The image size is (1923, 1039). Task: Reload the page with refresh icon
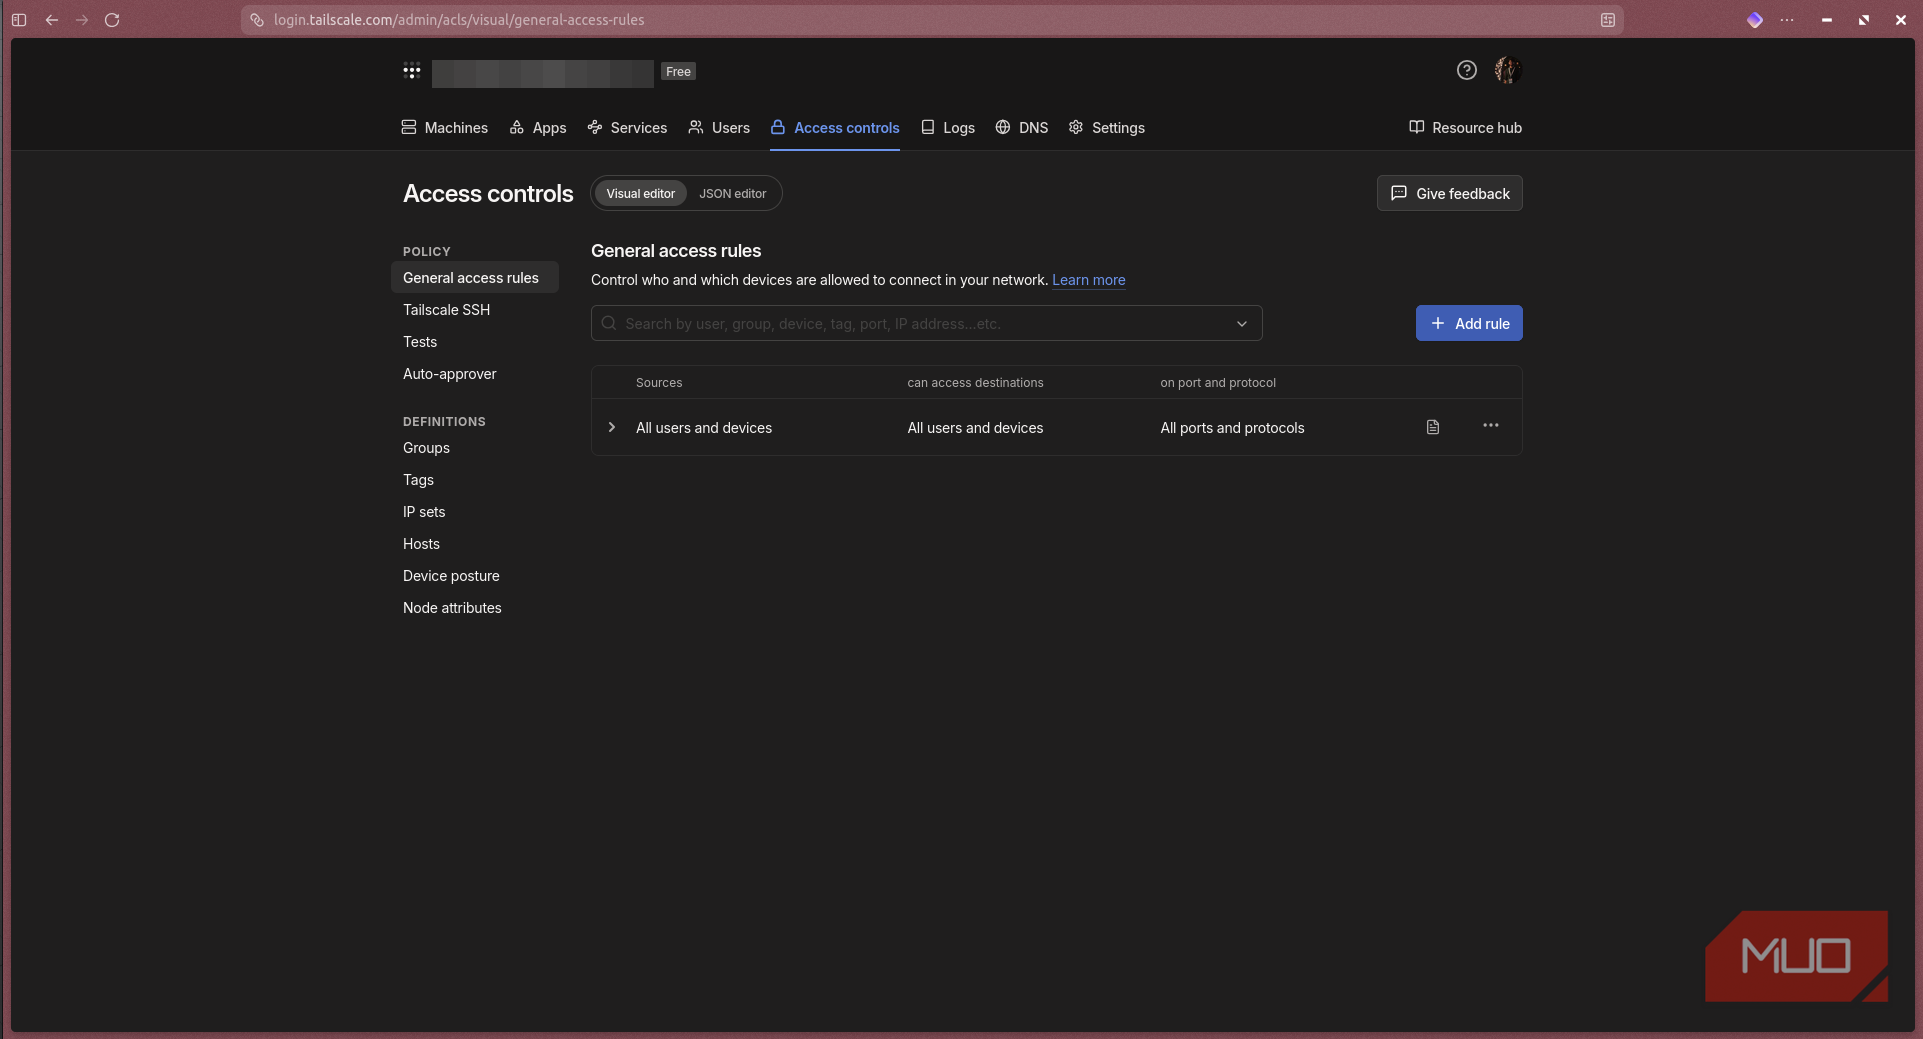[112, 20]
